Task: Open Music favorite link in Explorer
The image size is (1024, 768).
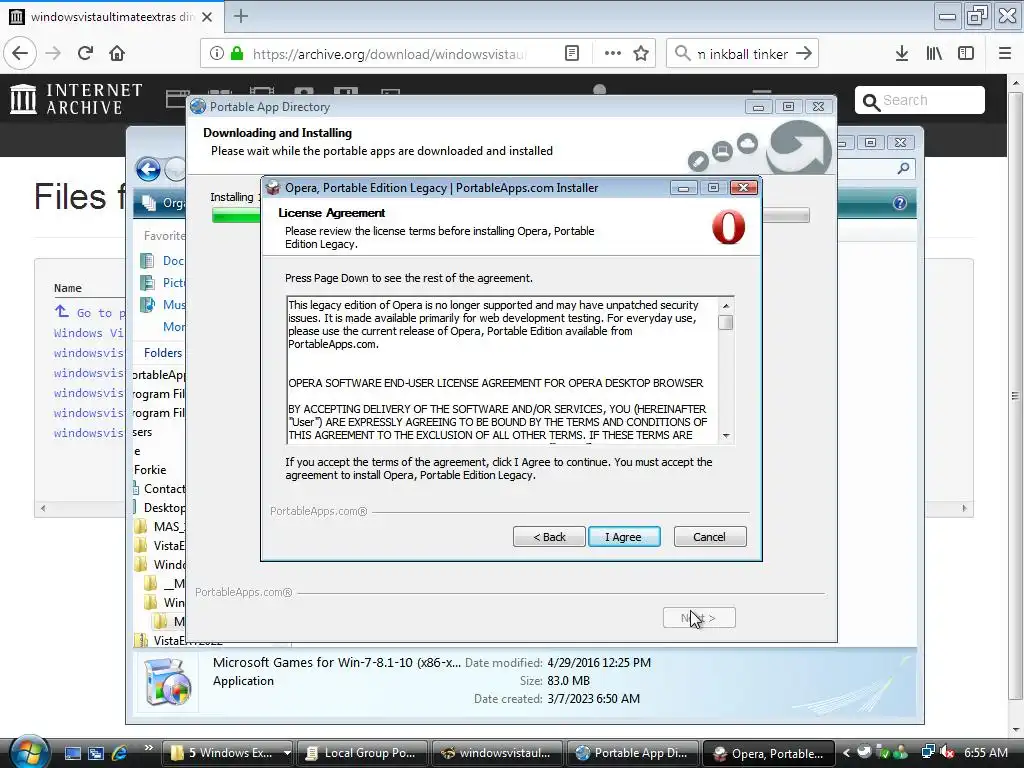Action: 163,304
